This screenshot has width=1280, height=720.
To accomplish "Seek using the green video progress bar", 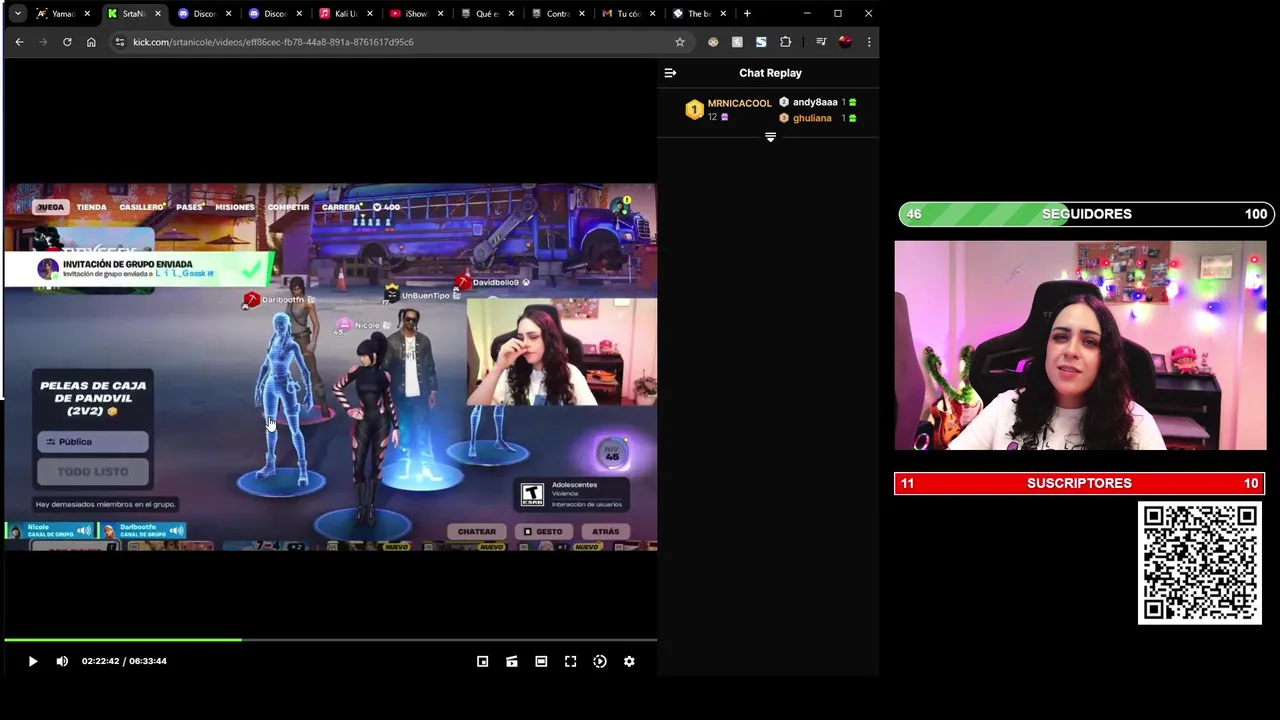I will (x=330, y=639).
